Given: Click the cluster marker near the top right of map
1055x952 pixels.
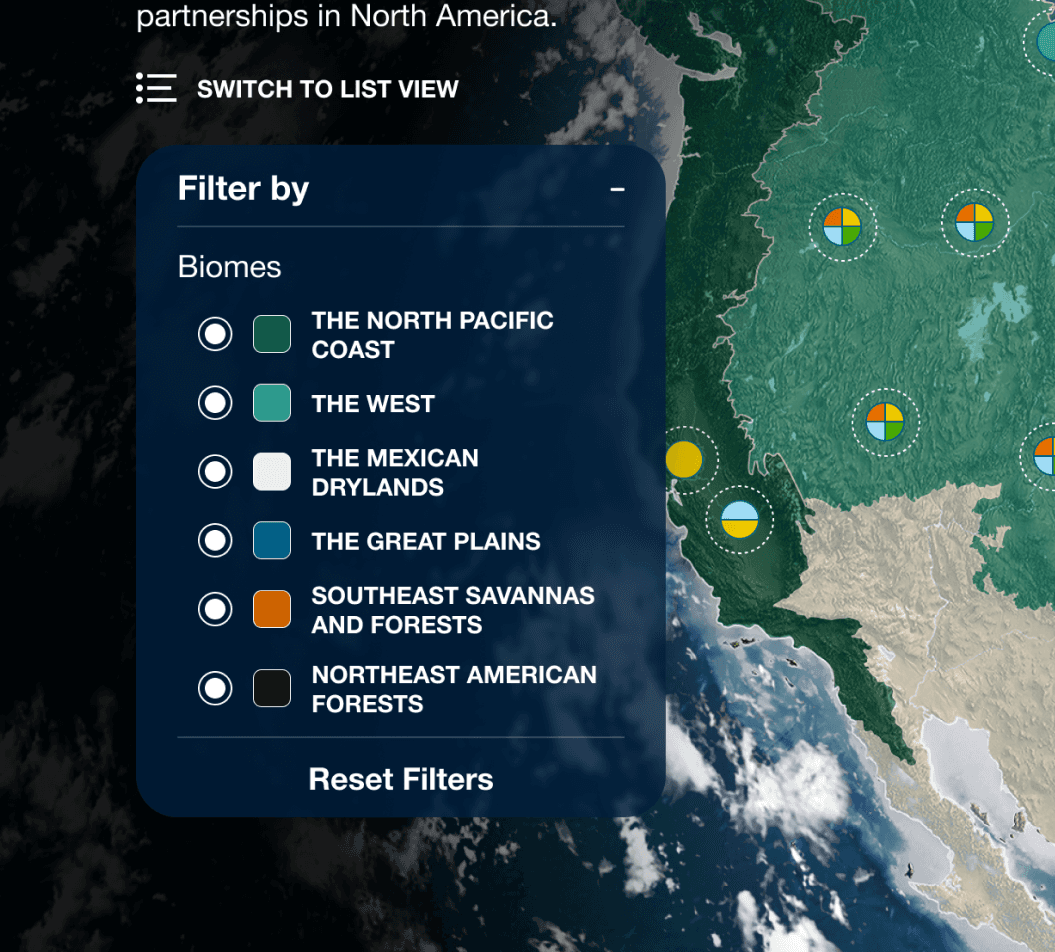Looking at the screenshot, I should (974, 222).
